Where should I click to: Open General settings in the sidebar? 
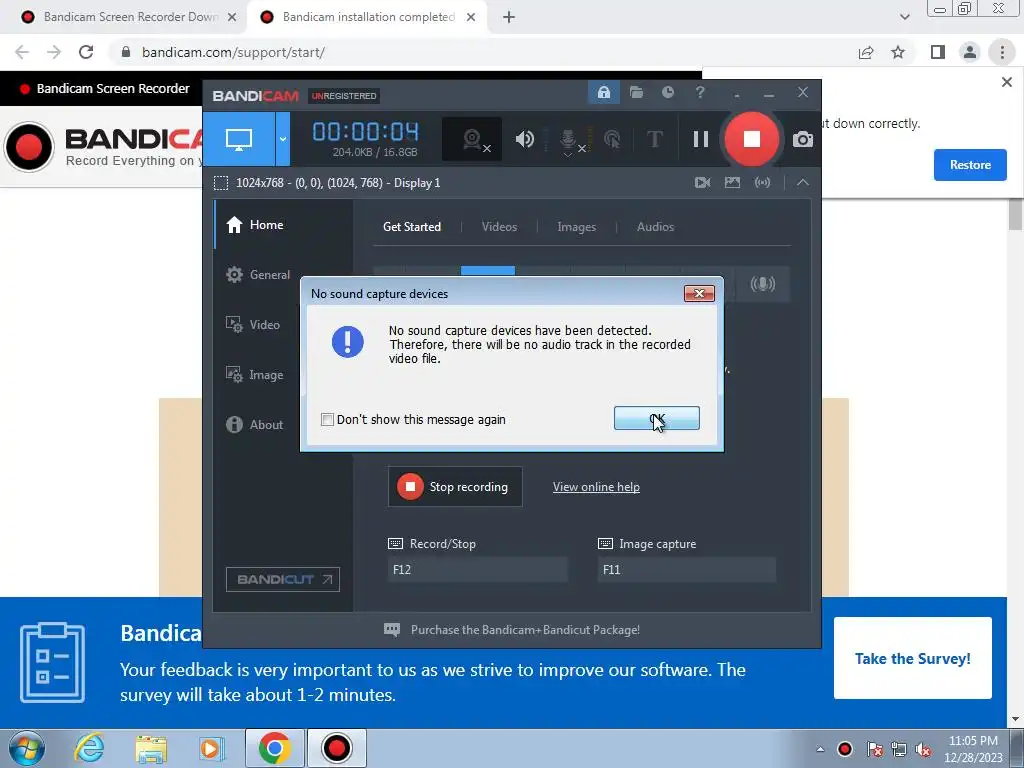point(258,275)
